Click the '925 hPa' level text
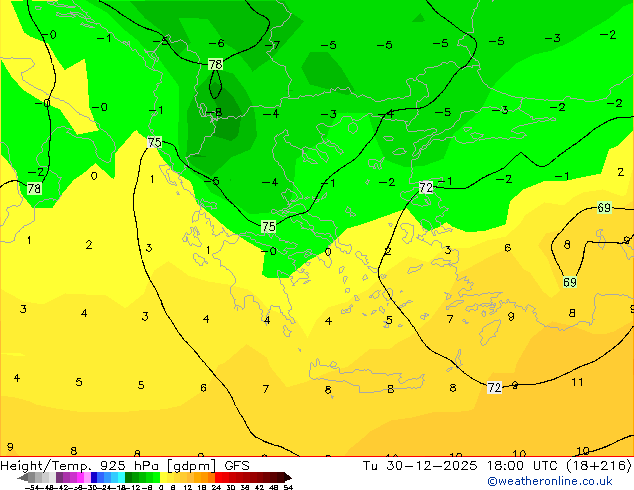Image resolution: width=634 pixels, height=490 pixels. pos(130,466)
